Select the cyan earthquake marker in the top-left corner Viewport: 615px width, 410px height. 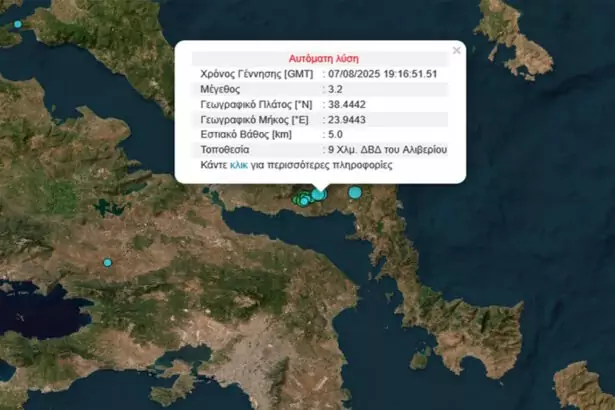pos(17,24)
